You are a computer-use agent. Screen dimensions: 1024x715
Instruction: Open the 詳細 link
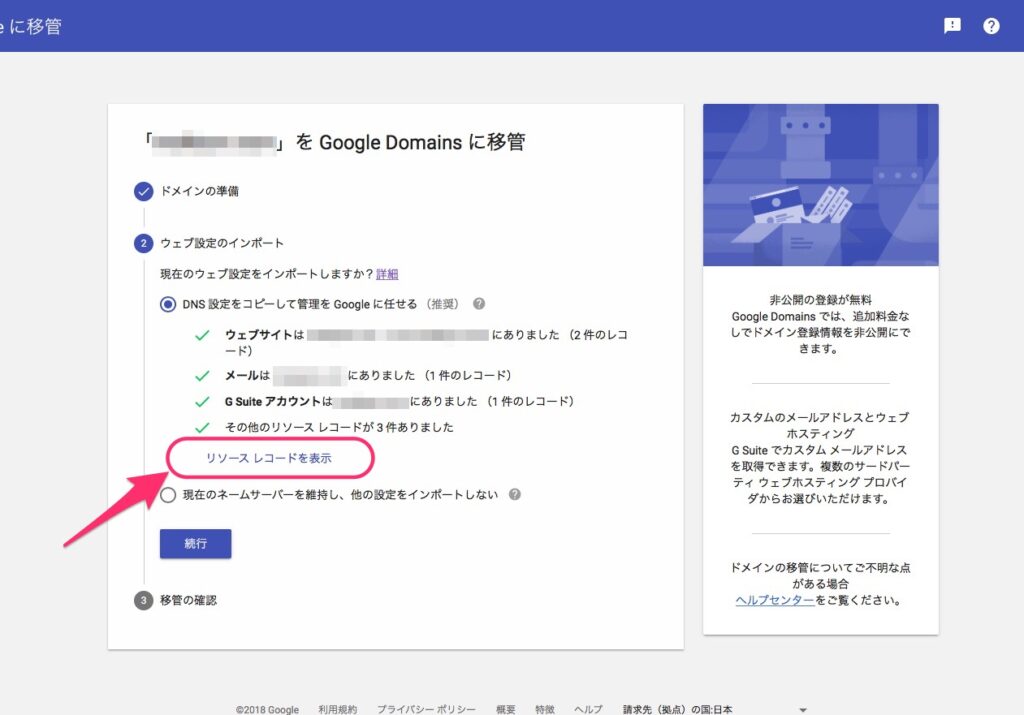(387, 274)
